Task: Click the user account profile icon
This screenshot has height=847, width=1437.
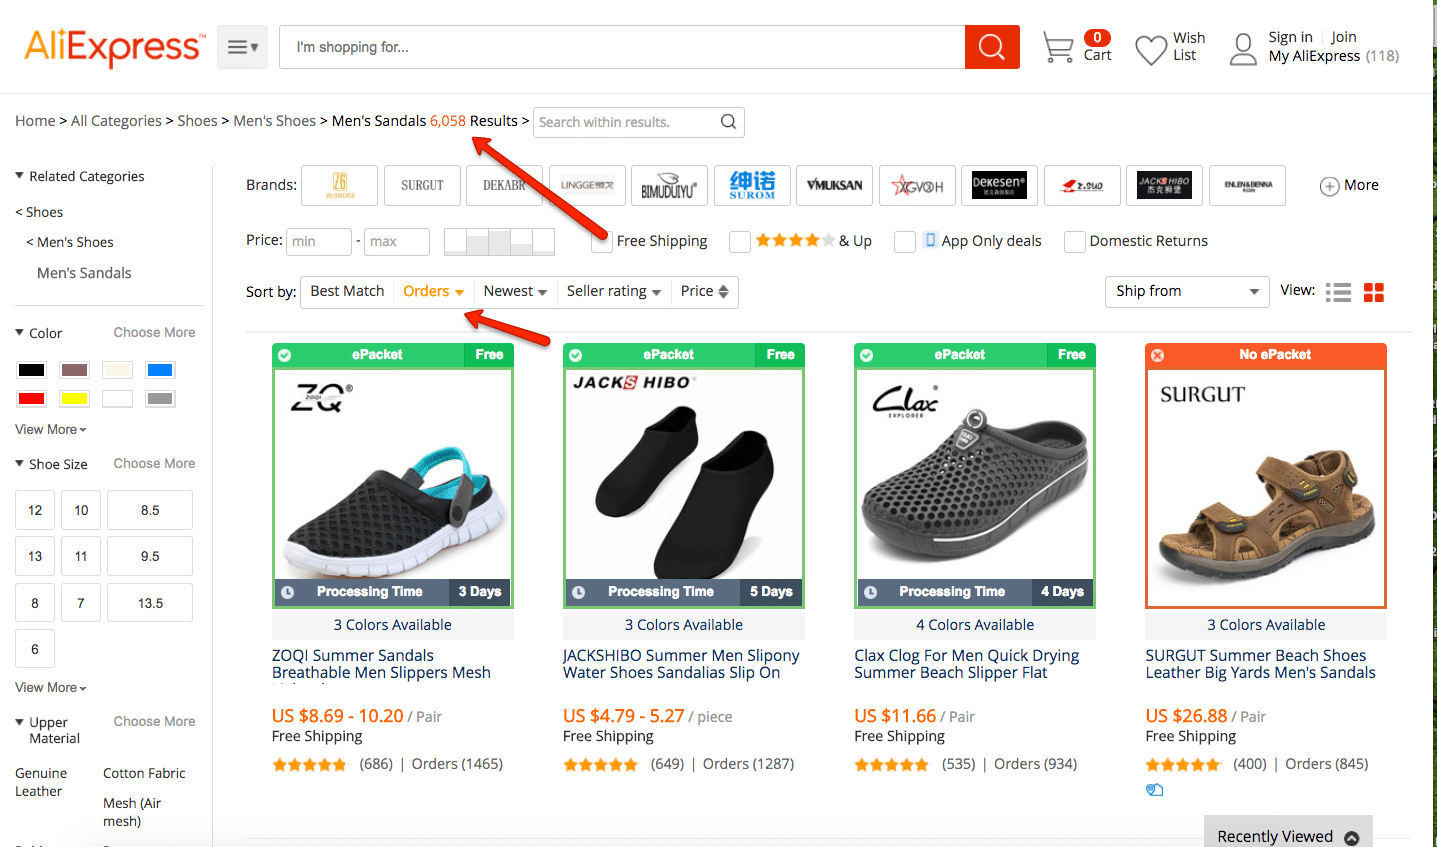Action: 1243,49
